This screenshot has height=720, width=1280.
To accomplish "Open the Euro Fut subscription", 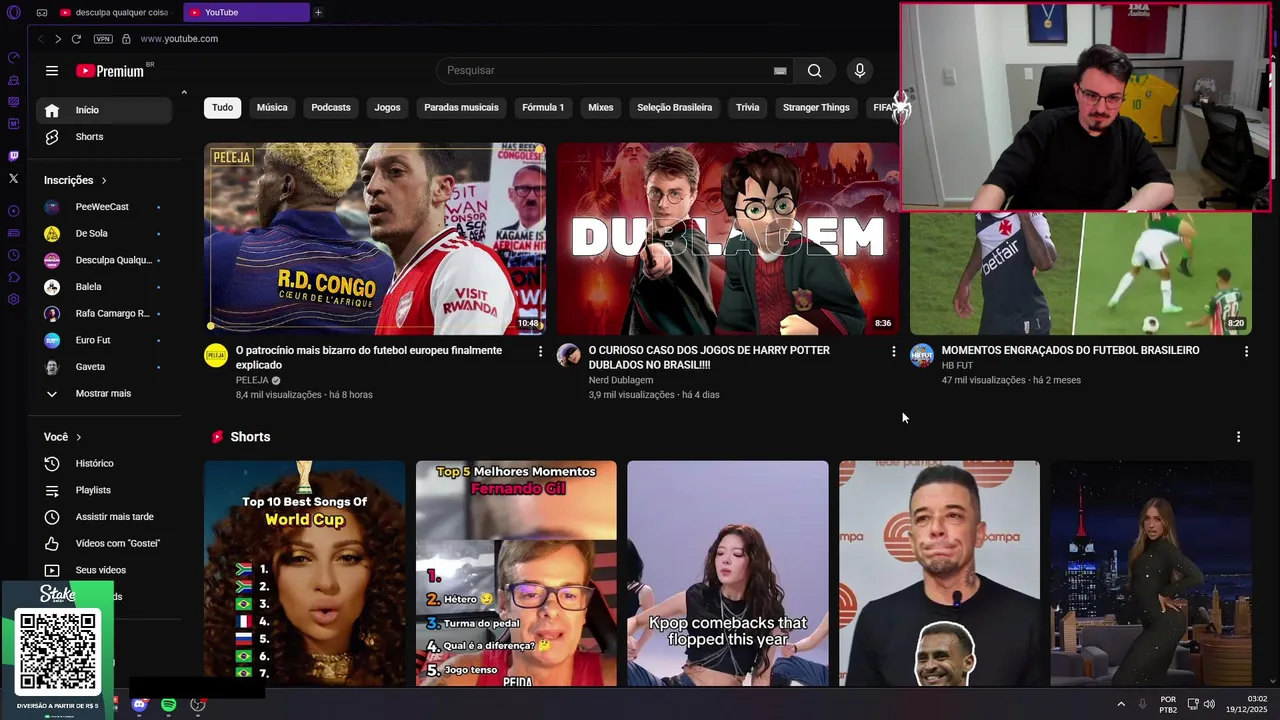I will point(102,341).
